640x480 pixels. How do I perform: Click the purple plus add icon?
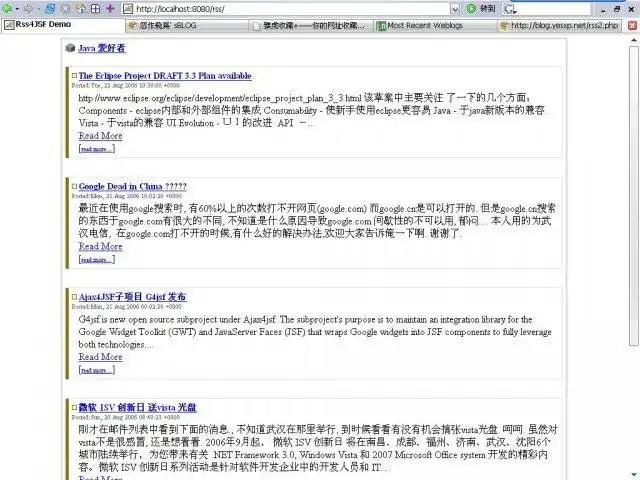pos(110,8)
